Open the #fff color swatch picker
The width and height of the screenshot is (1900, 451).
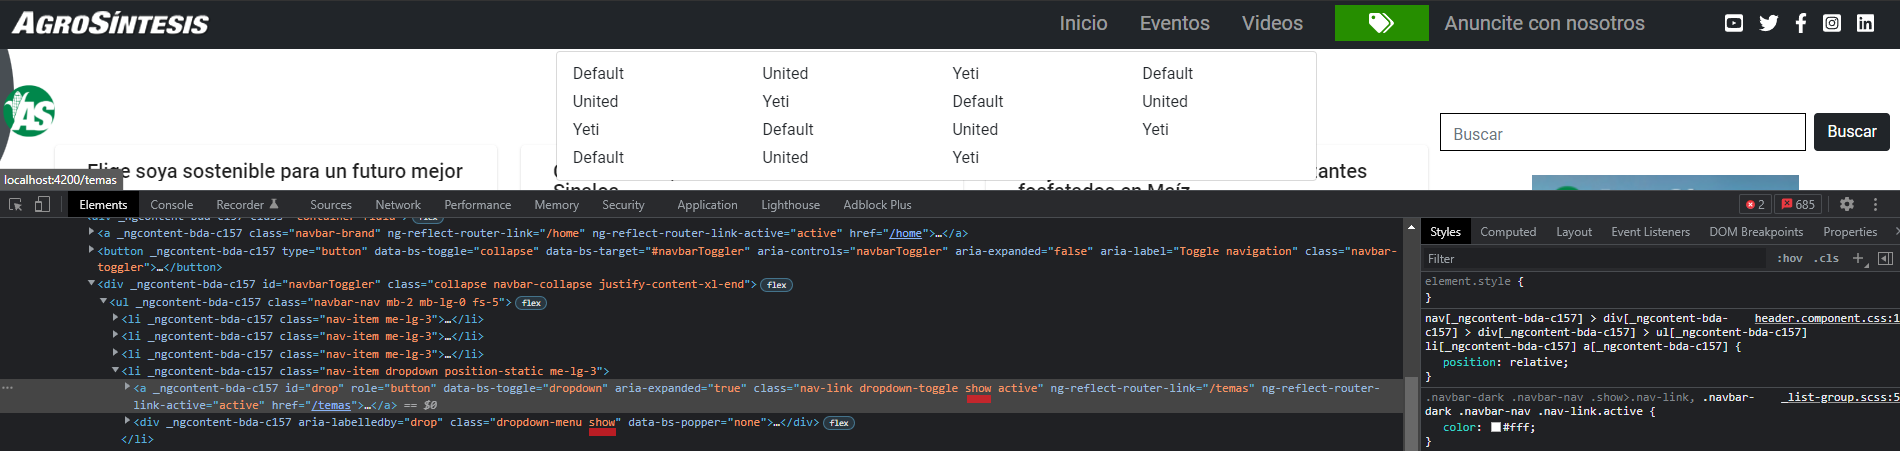click(x=1496, y=427)
